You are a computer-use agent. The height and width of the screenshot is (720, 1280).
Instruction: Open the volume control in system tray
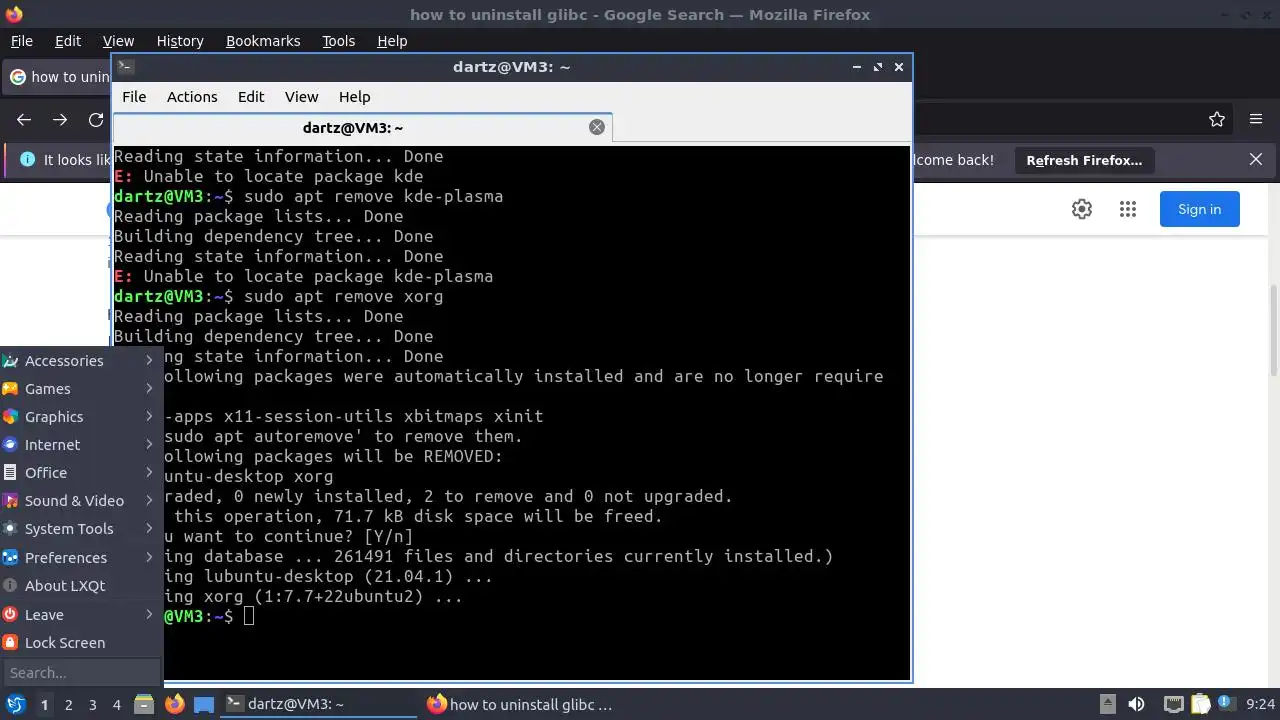(1136, 705)
